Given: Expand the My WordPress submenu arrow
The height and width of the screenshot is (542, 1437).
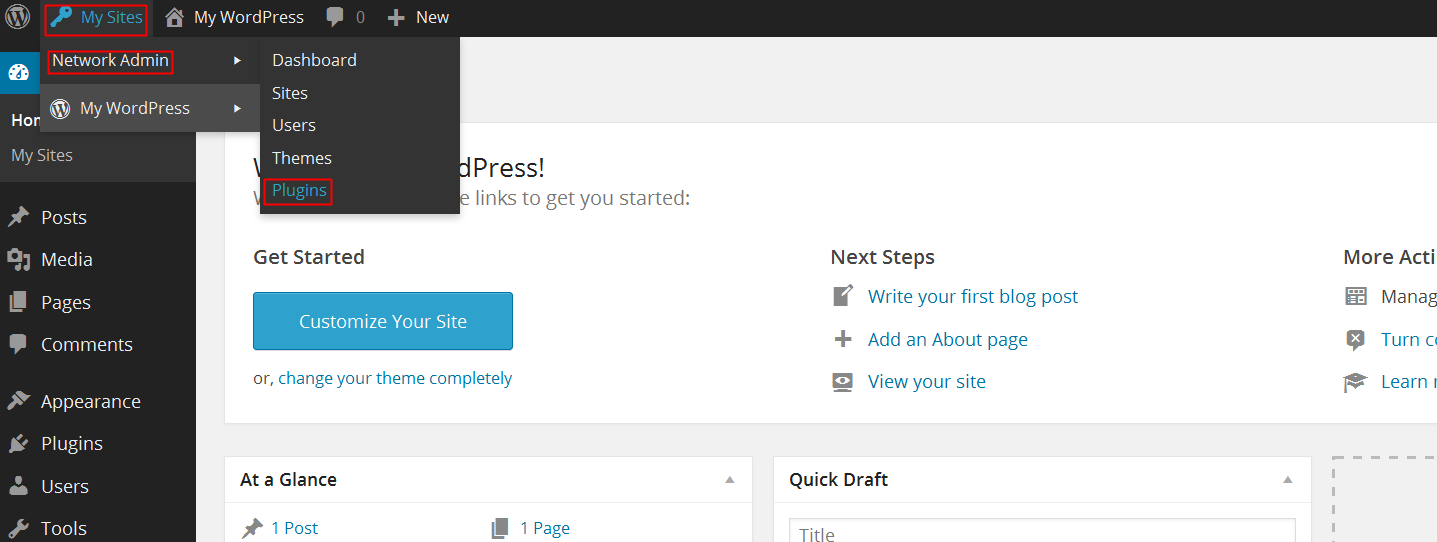Looking at the screenshot, I should [237, 108].
